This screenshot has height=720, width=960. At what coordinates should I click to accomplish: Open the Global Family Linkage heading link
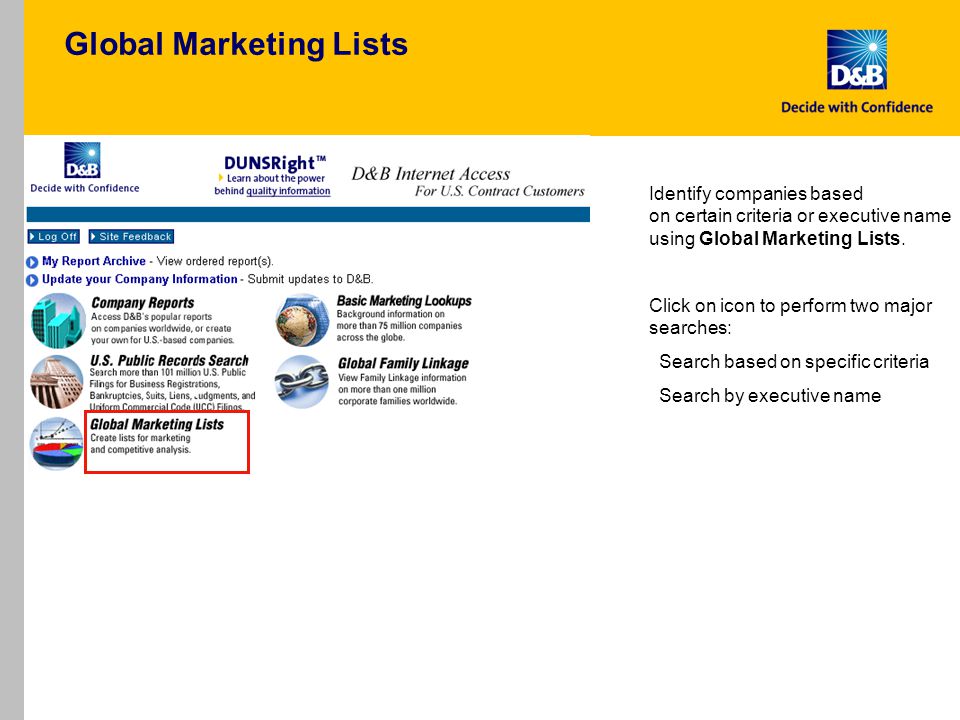tap(403, 363)
